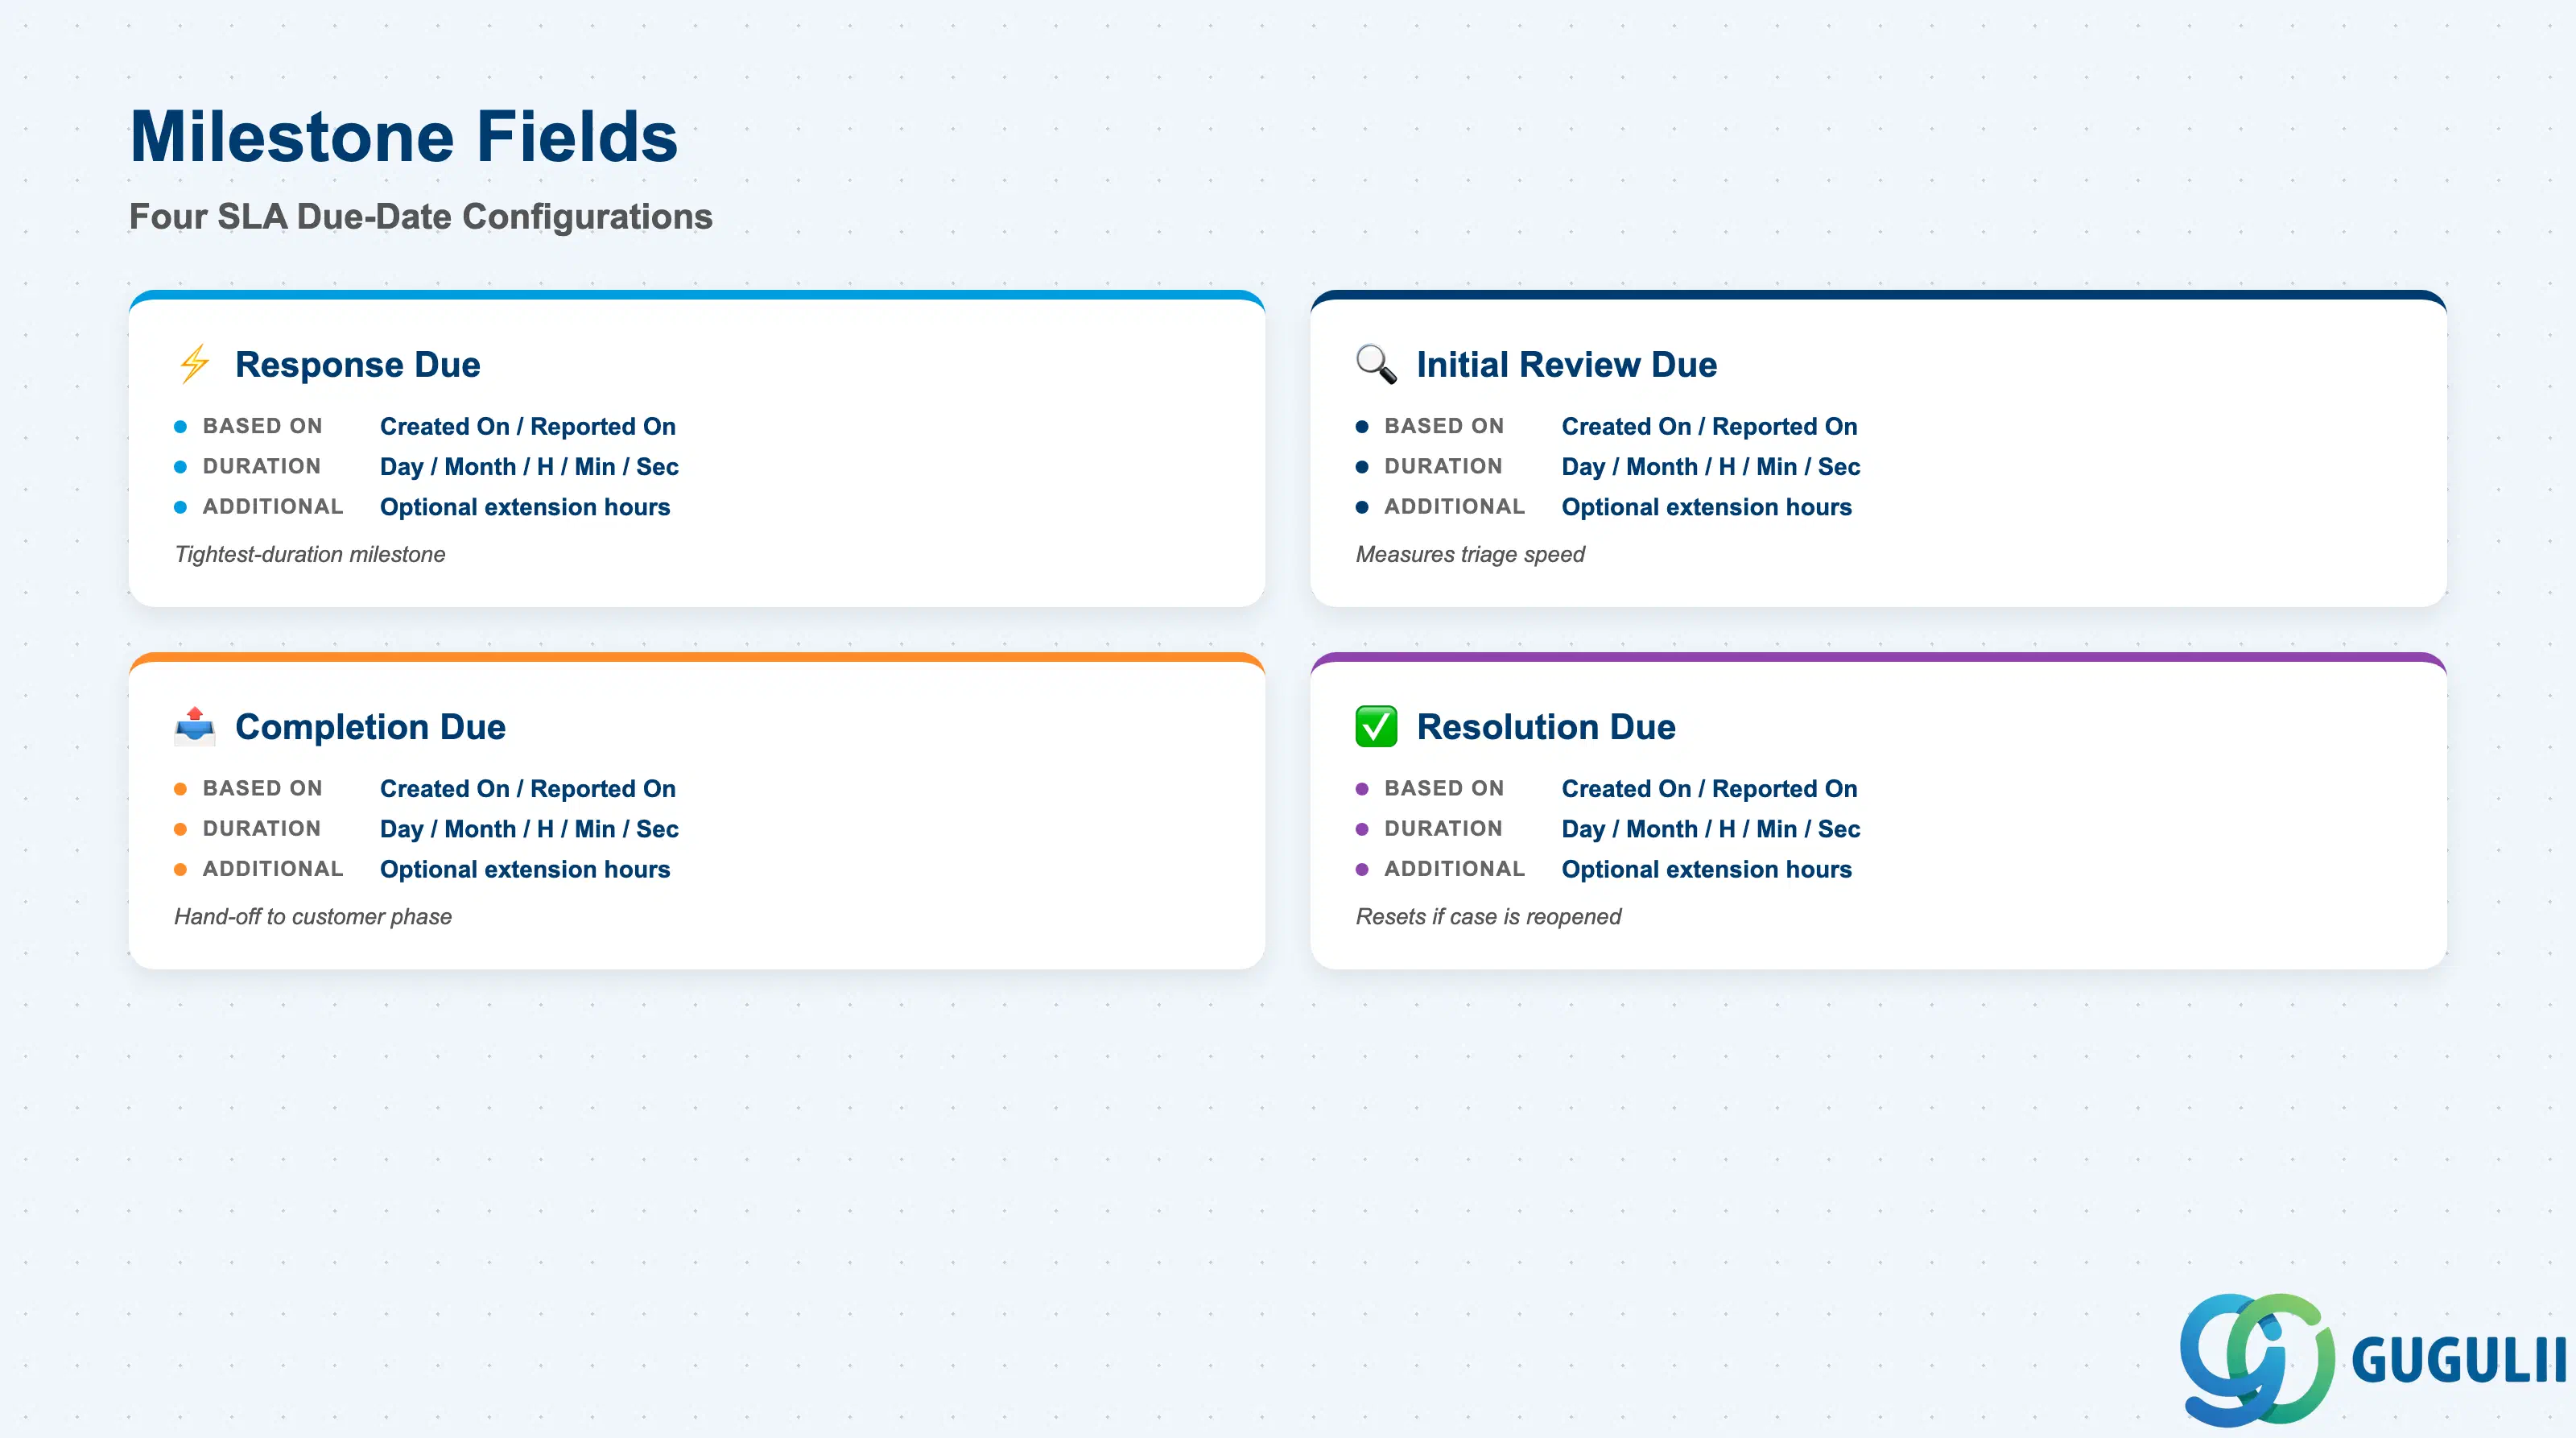This screenshot has height=1438, width=2576.
Task: Click Created On / Reported On in Completion Due card
Action: coord(528,788)
